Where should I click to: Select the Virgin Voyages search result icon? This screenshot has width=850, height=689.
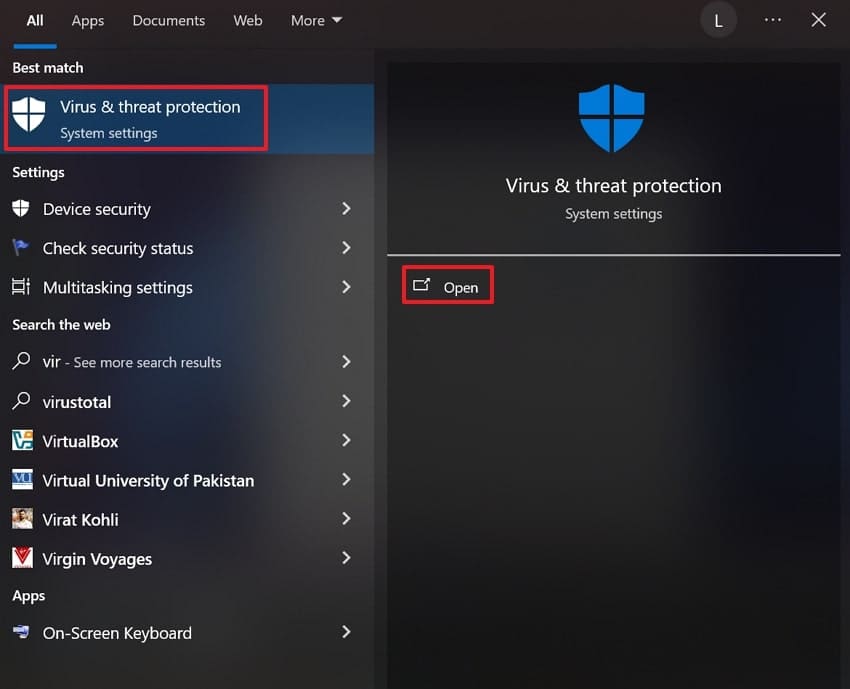pos(22,558)
